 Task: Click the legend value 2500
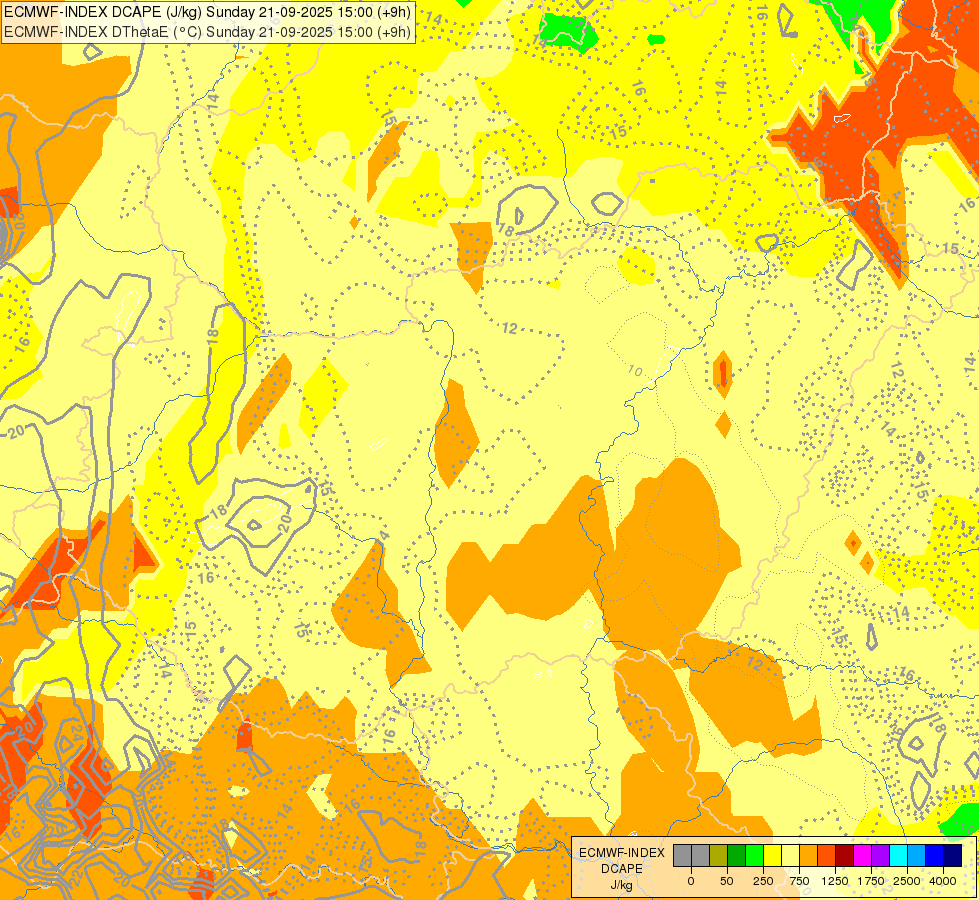point(907,881)
